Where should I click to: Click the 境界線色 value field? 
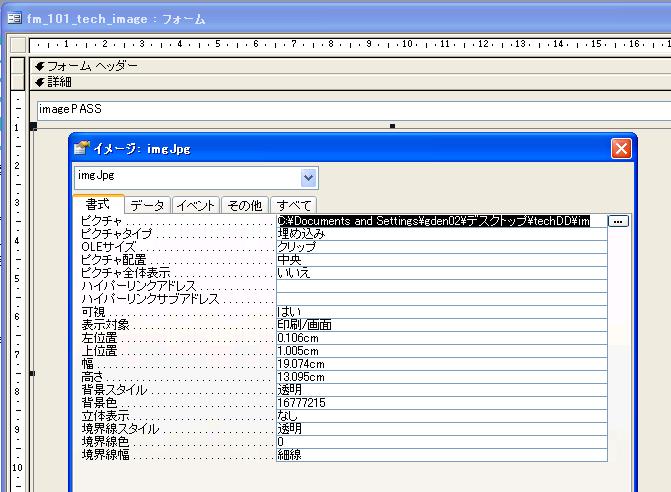coord(440,442)
